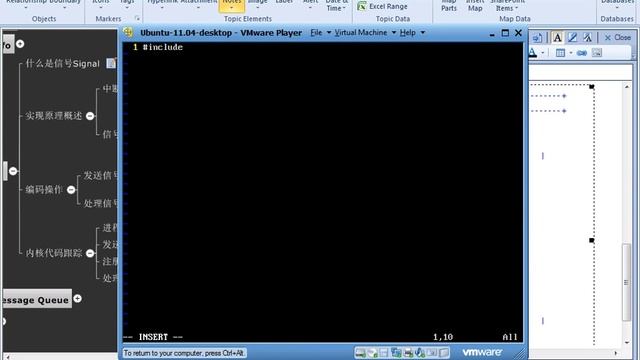Open the font color dropdown arrow
Screen dimensions: 640x360
pos(542,53)
